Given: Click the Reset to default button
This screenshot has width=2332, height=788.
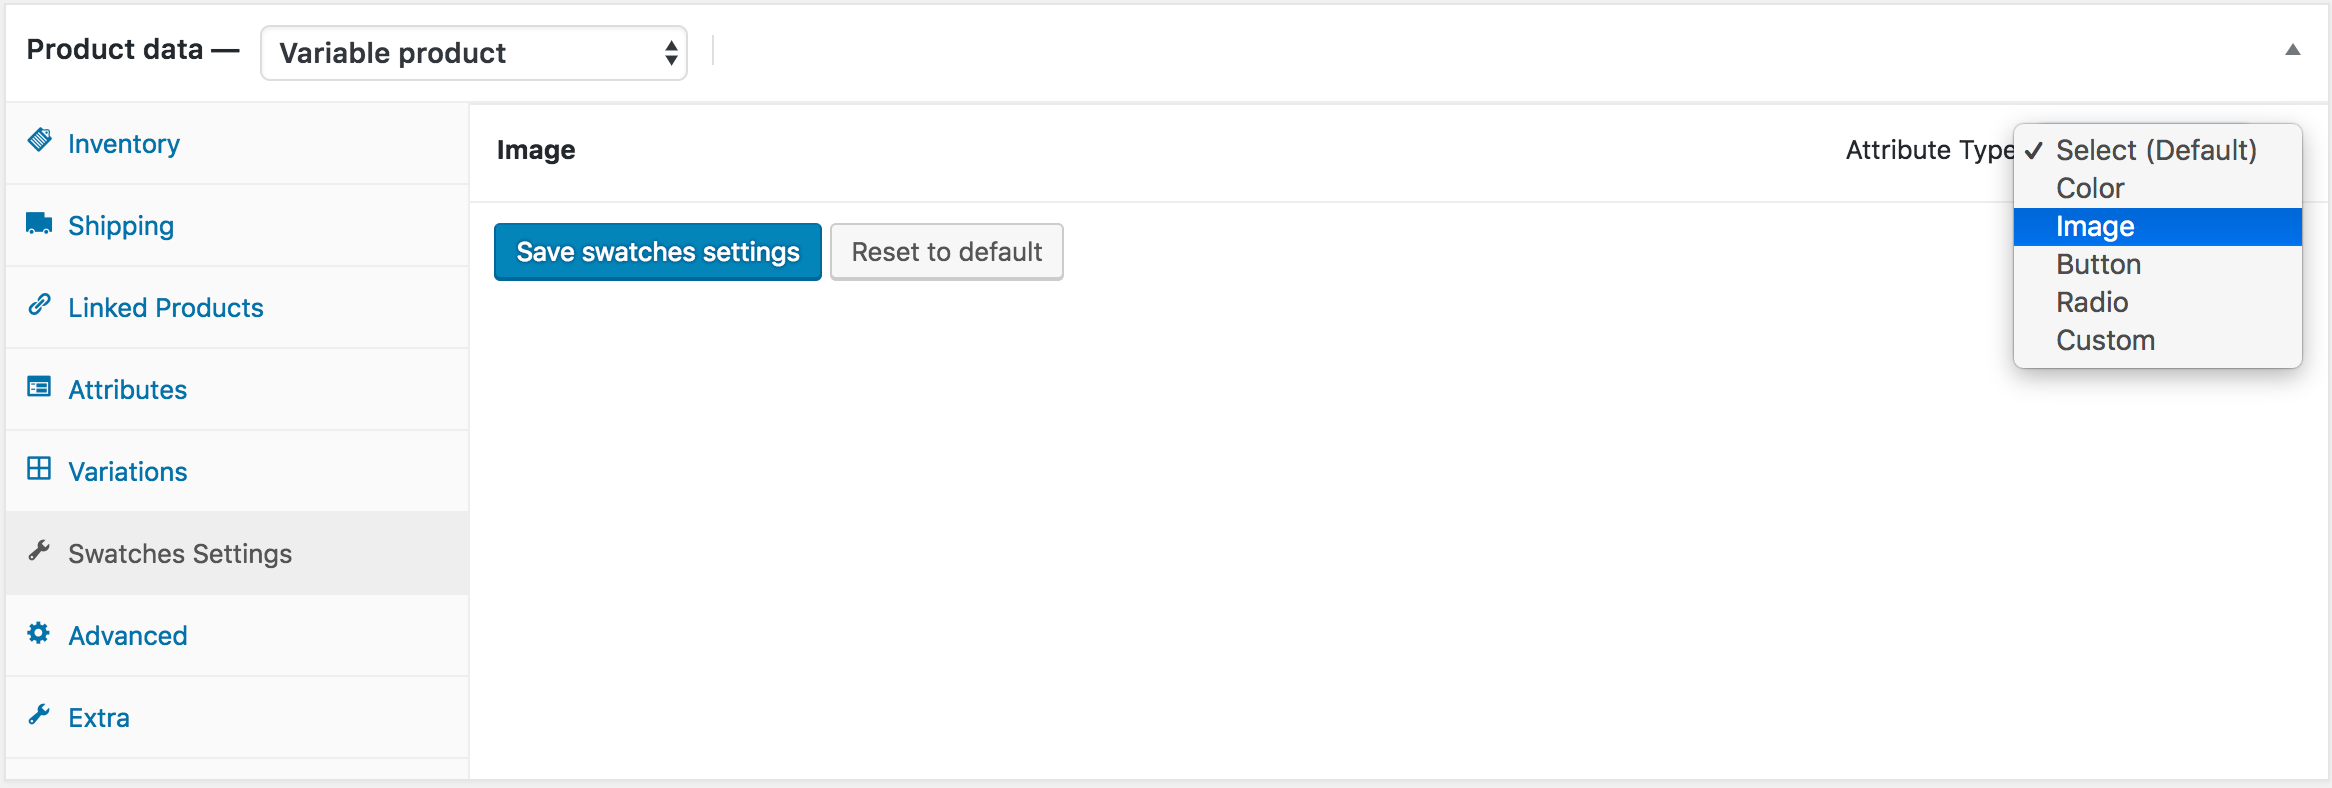Looking at the screenshot, I should pos(946,252).
